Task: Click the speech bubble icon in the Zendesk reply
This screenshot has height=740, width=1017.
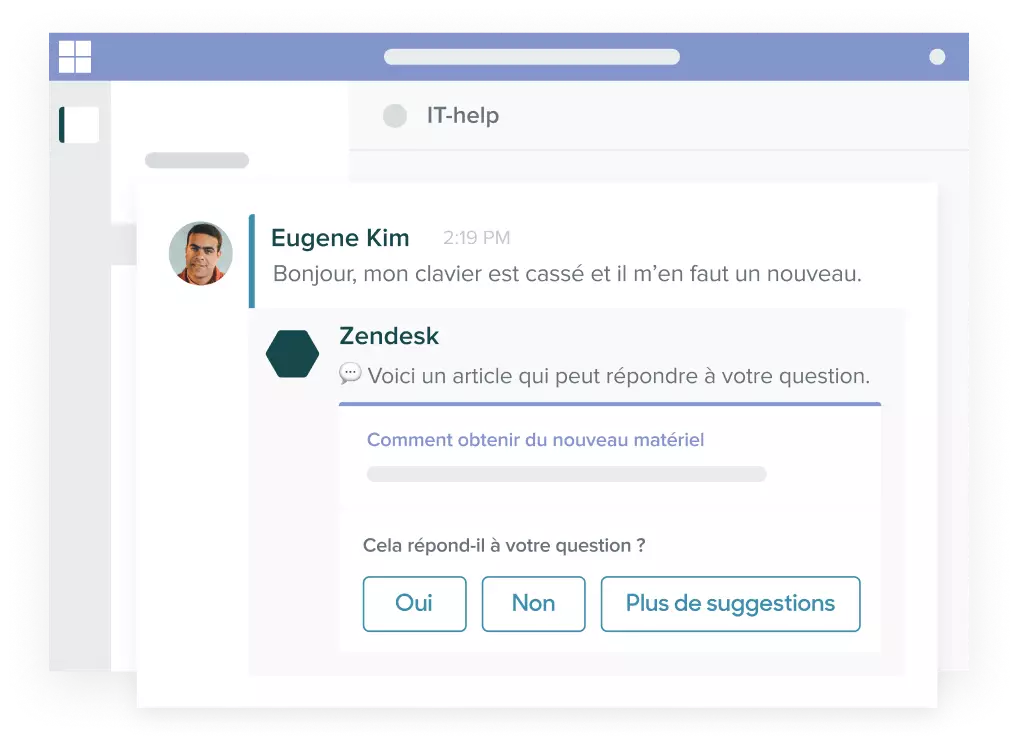Action: 350,374
